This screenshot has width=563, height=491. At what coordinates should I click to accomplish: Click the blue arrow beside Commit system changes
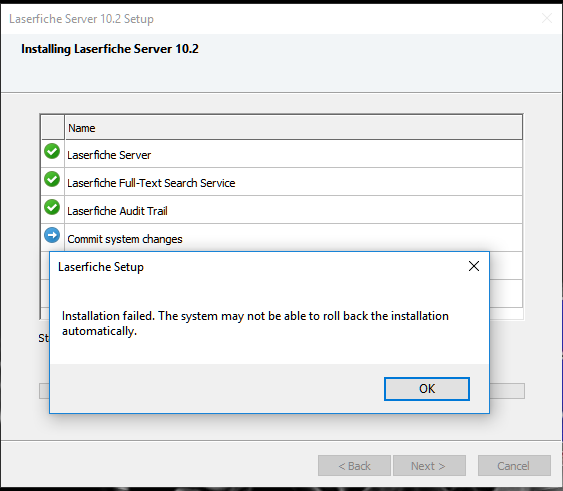coord(52,235)
